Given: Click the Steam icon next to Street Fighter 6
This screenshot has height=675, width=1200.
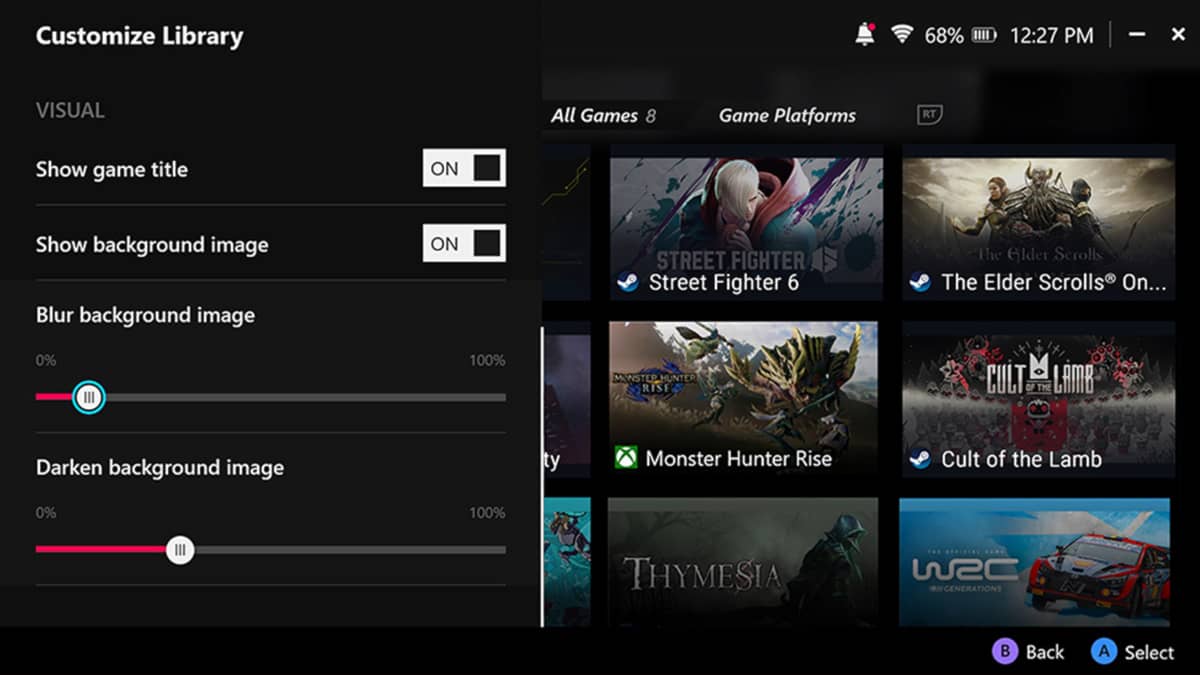Looking at the screenshot, I should tap(628, 283).
